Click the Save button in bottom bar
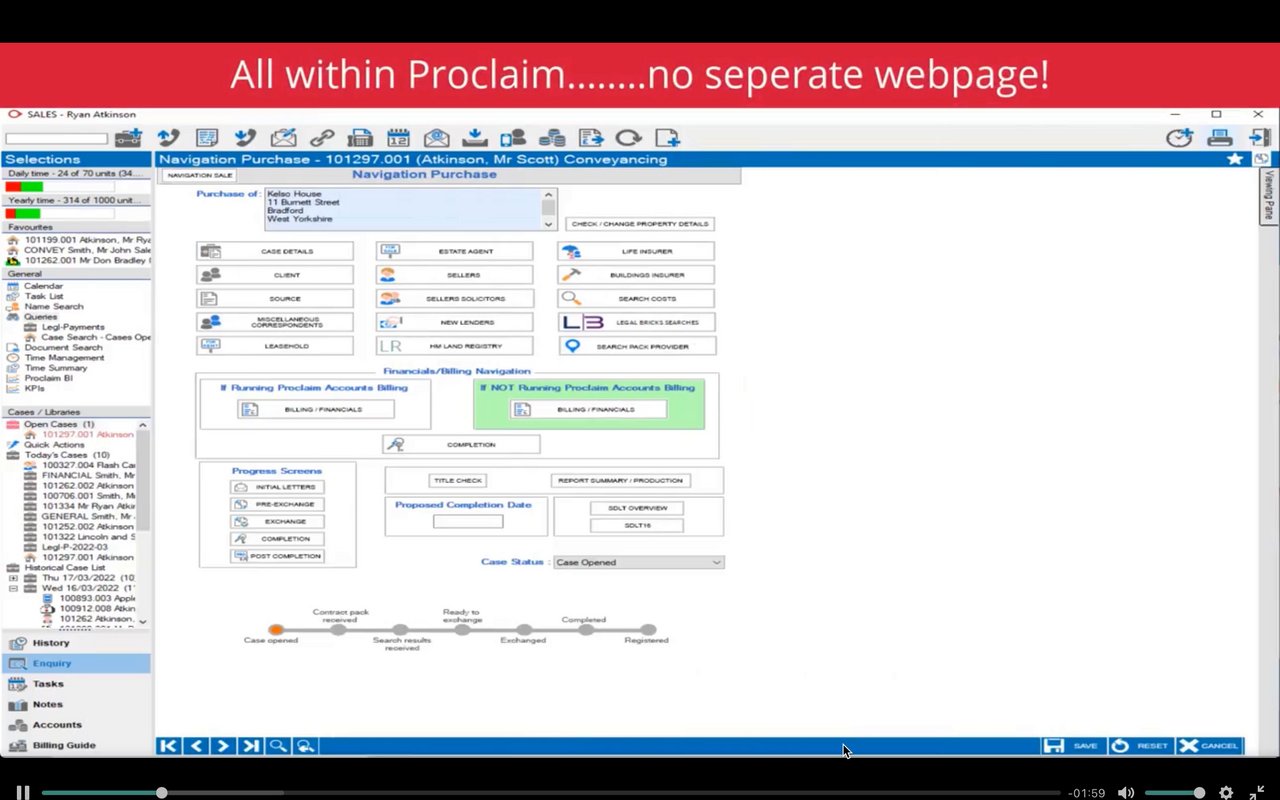Viewport: 1280px width, 800px height. pos(1072,746)
